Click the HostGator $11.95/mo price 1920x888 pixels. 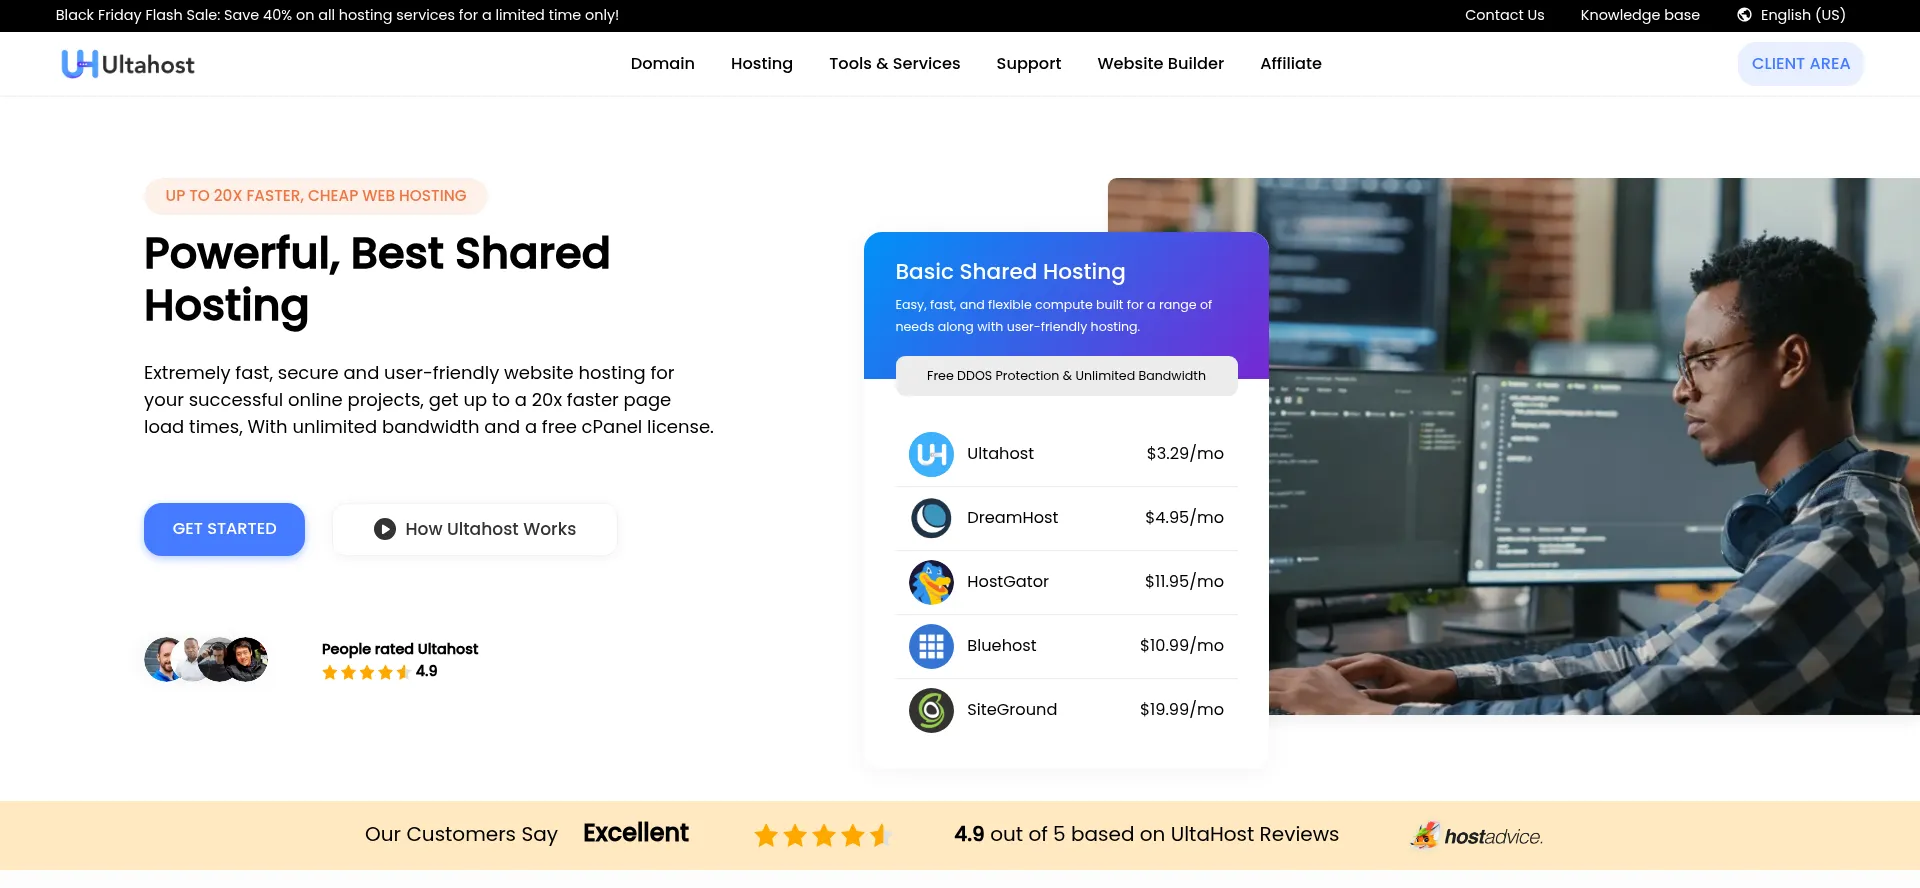1184,582
